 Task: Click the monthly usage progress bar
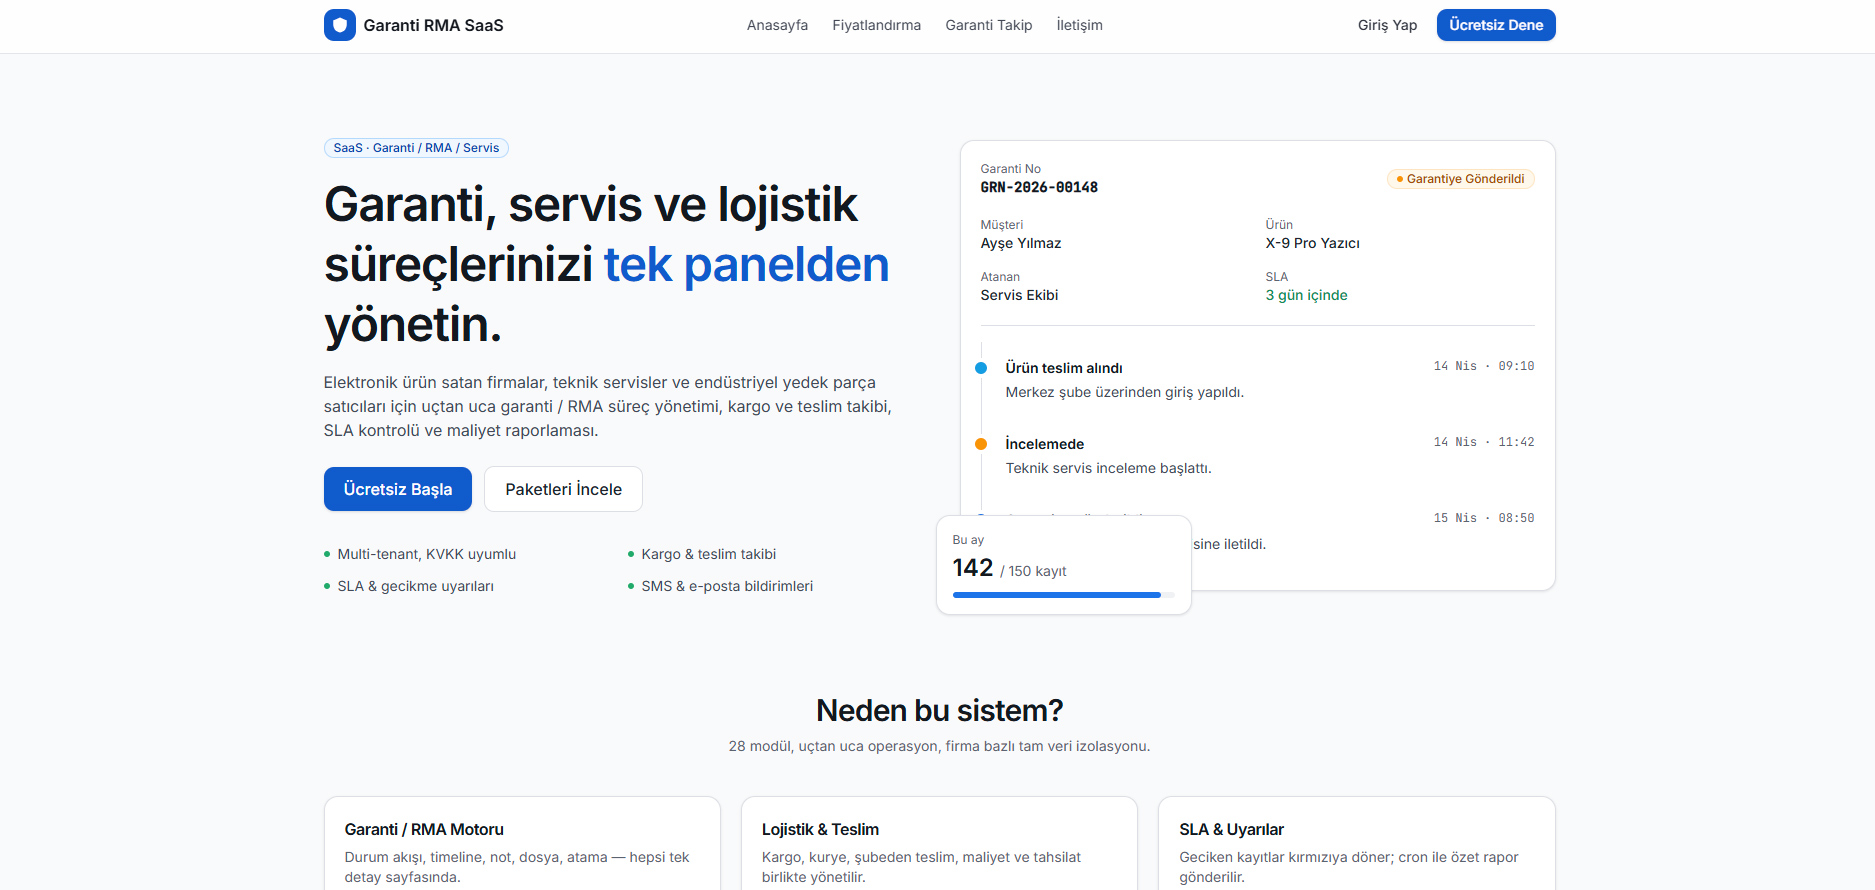click(1064, 595)
